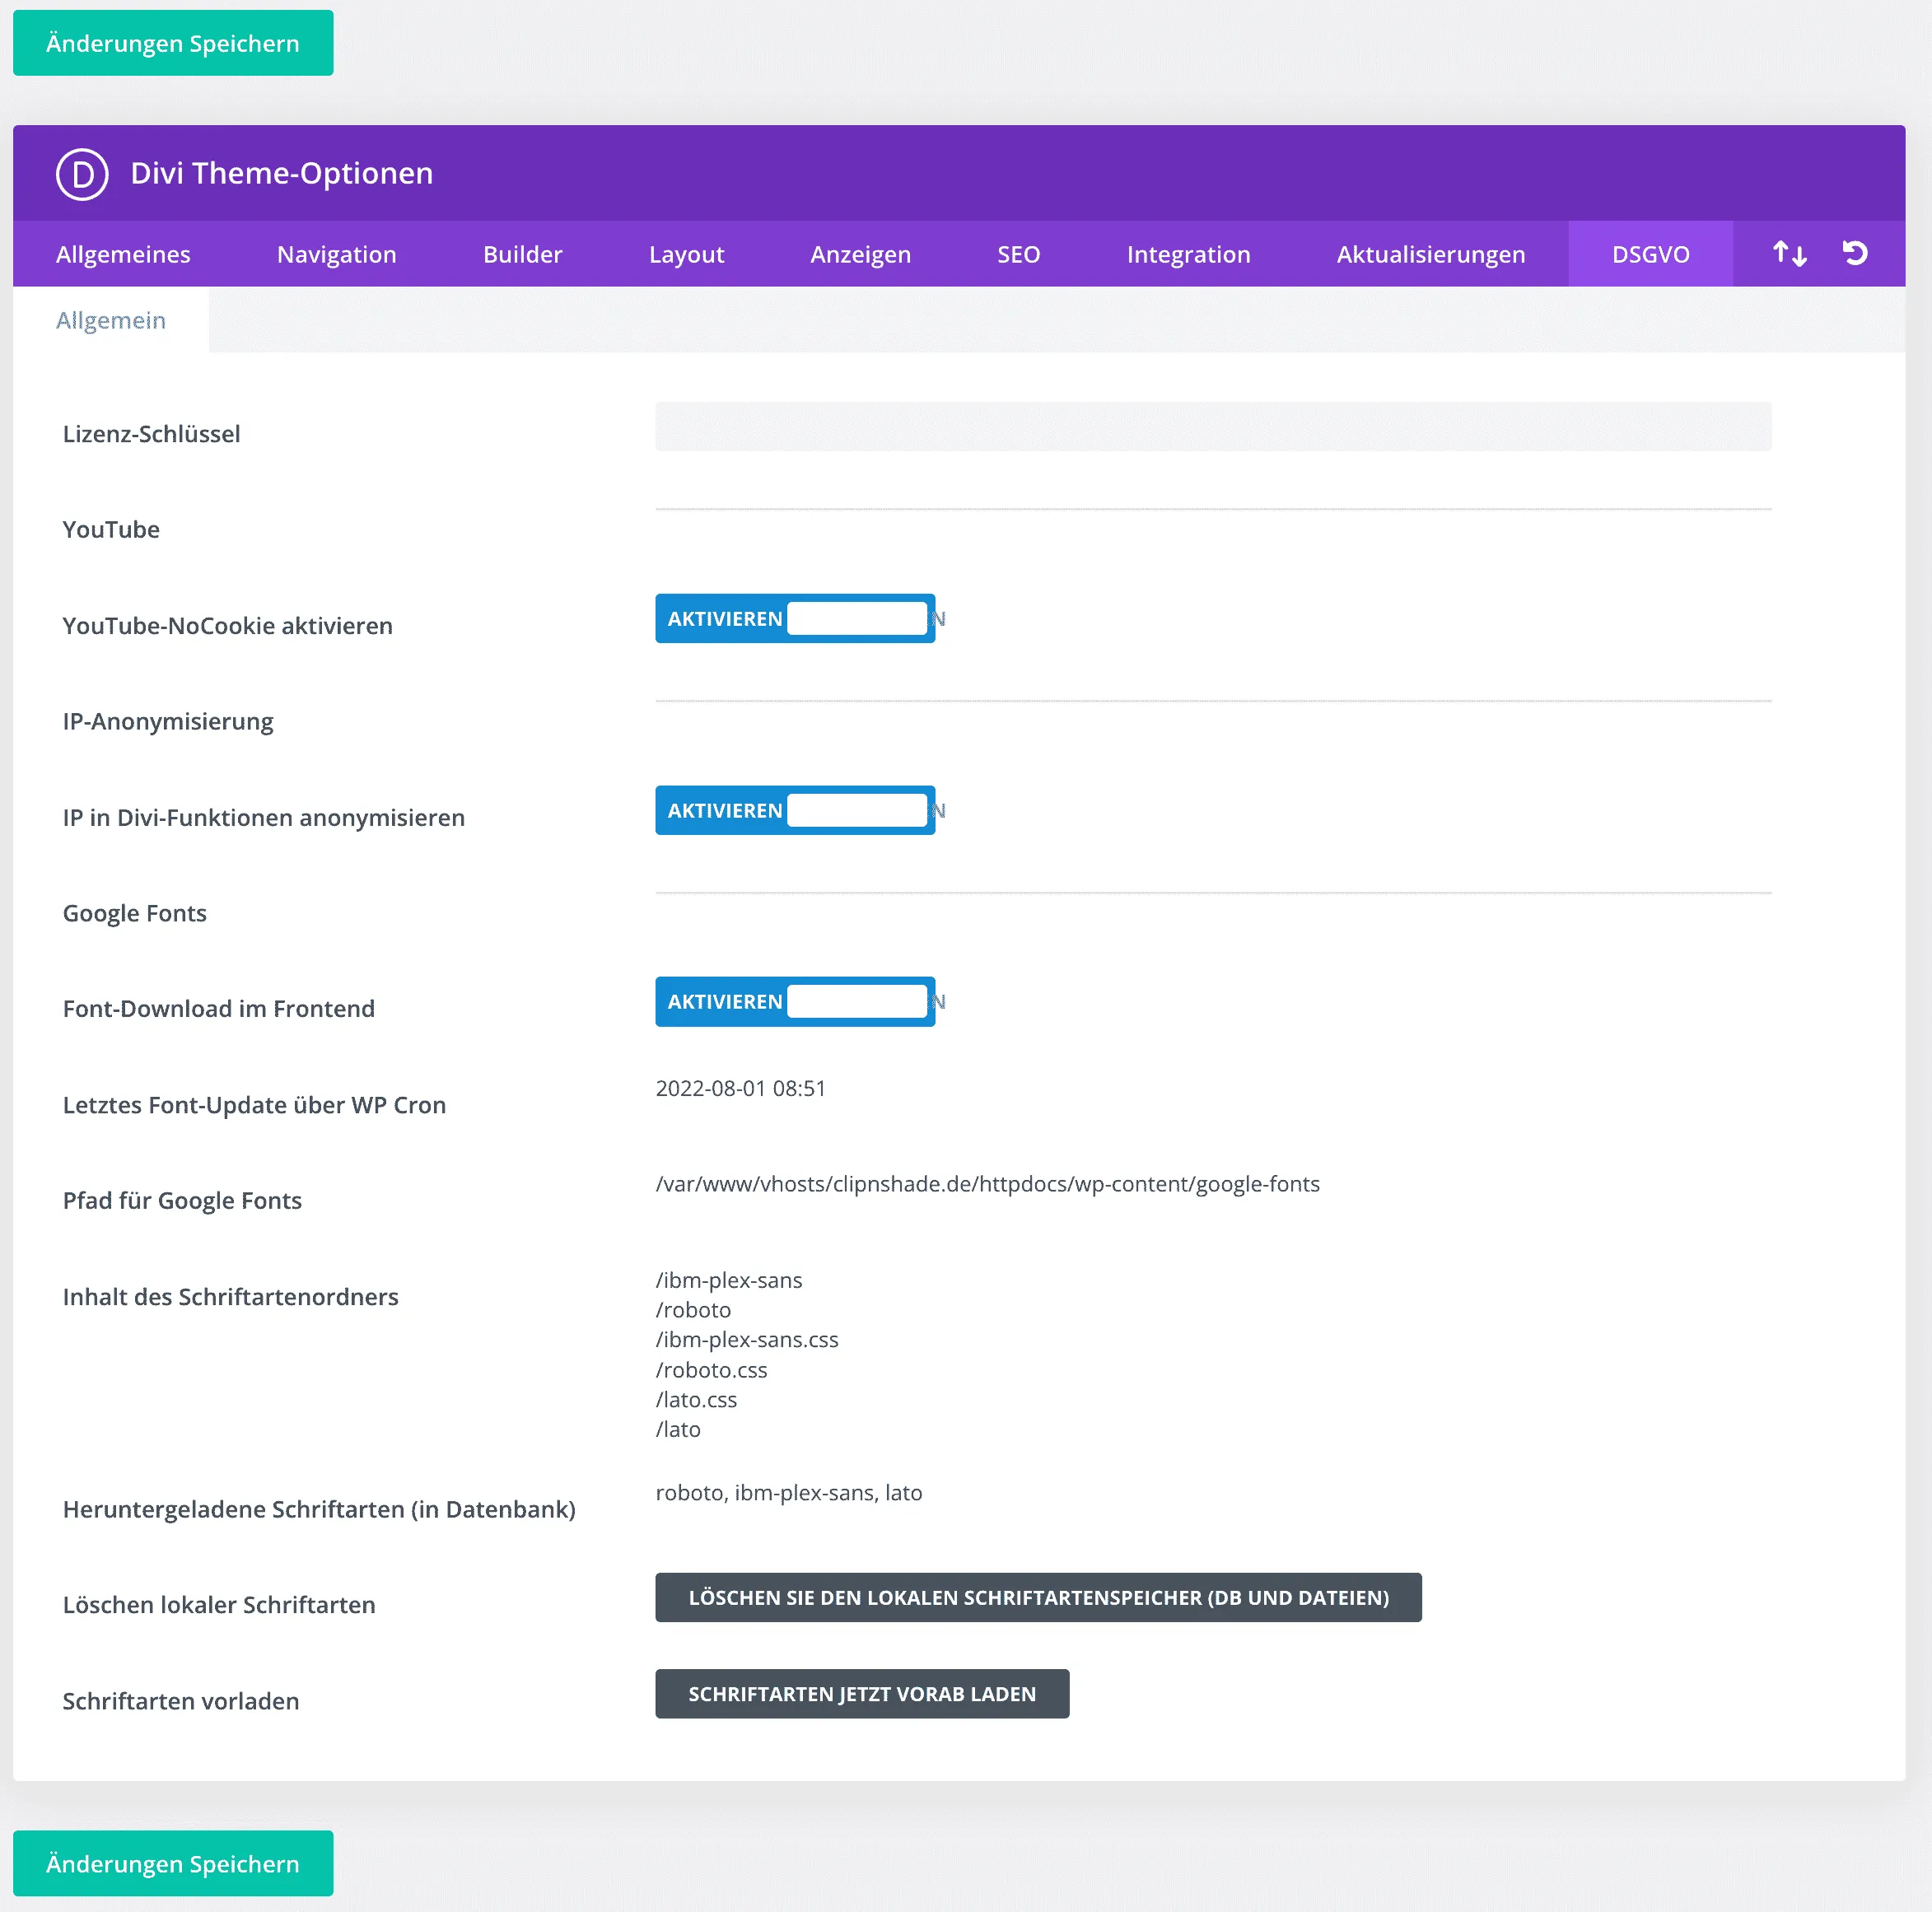Click Schriftarten jetzt vorab laden button
1932x1912 pixels.
pyautogui.click(x=862, y=1694)
